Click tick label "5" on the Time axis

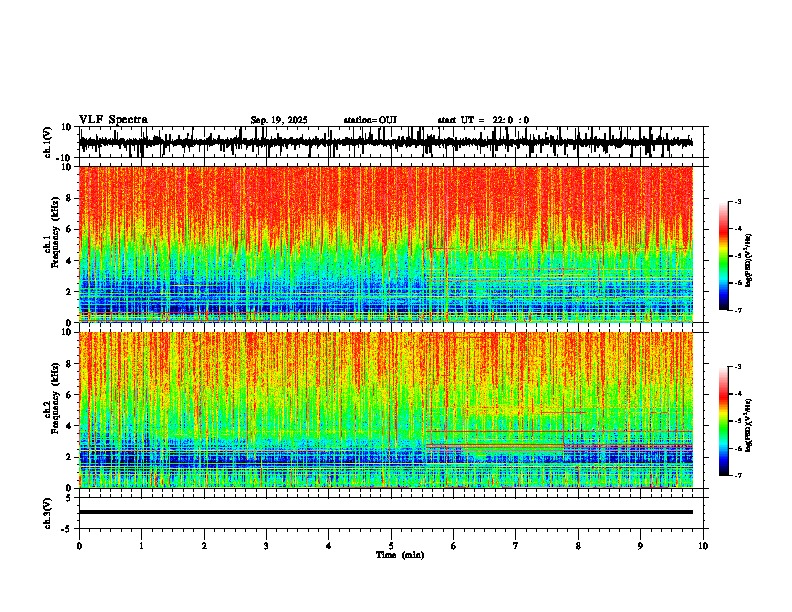coord(391,546)
